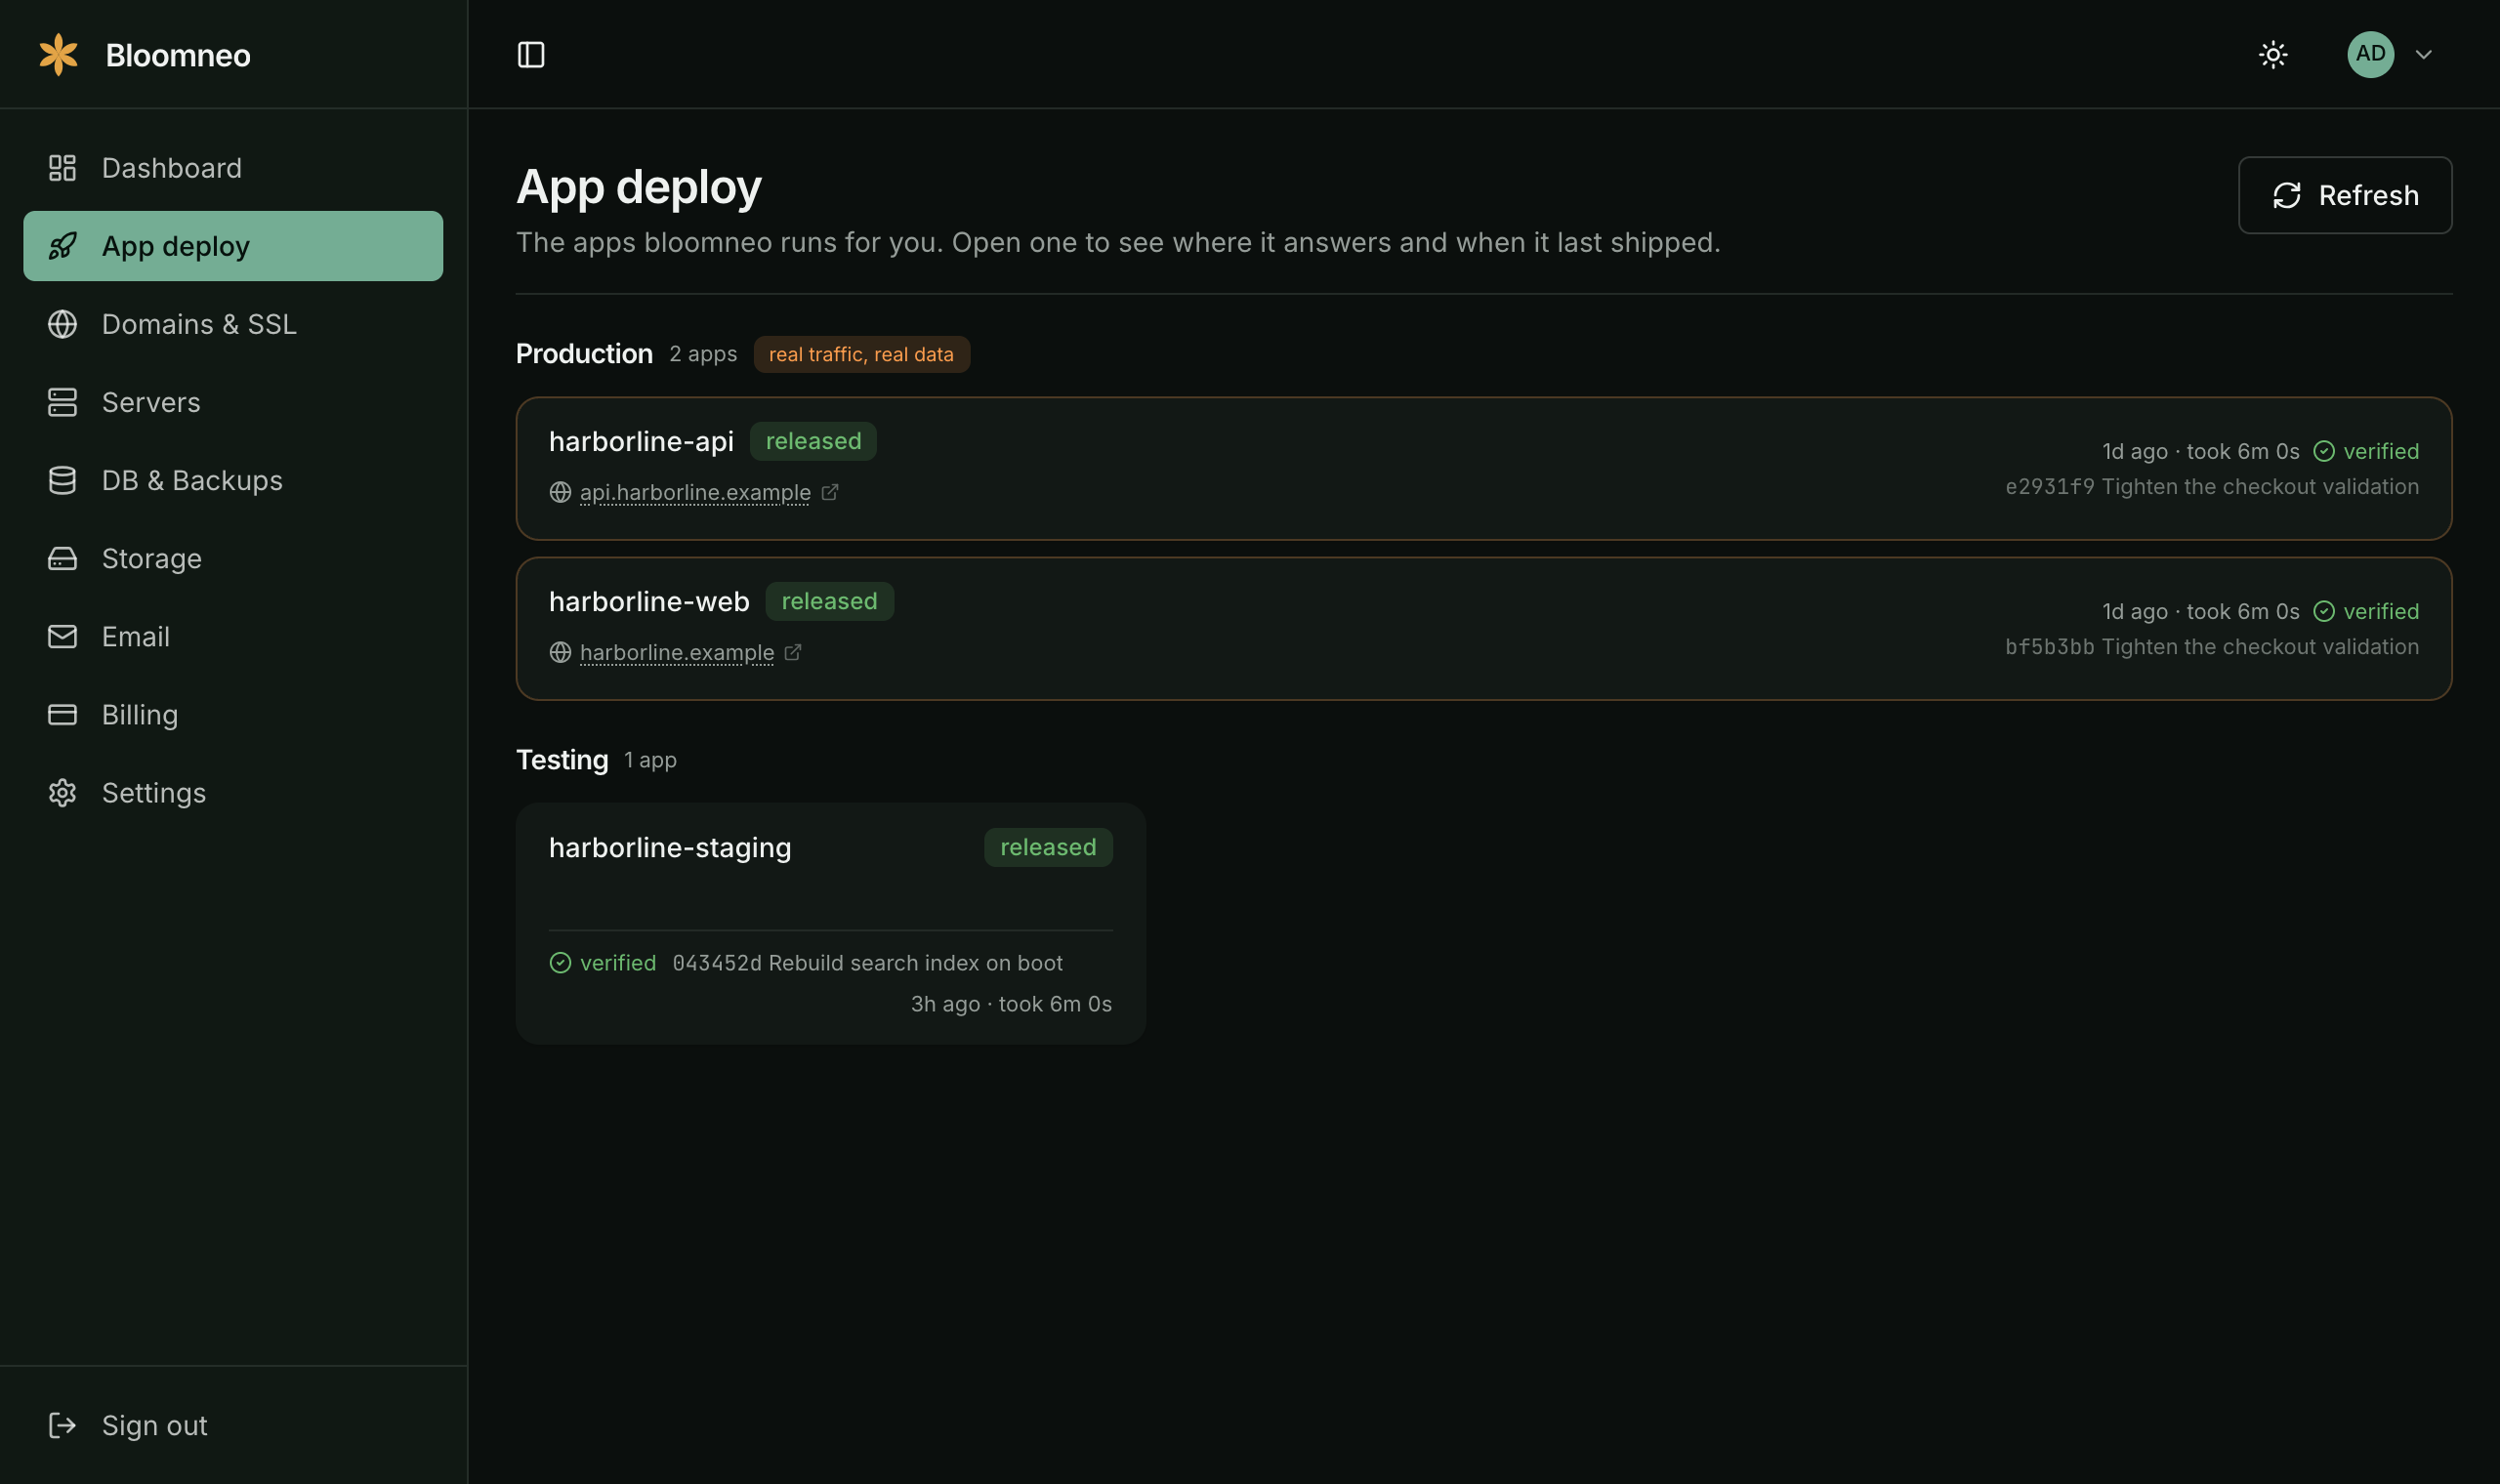Click the envelope icon for Email

(62, 636)
